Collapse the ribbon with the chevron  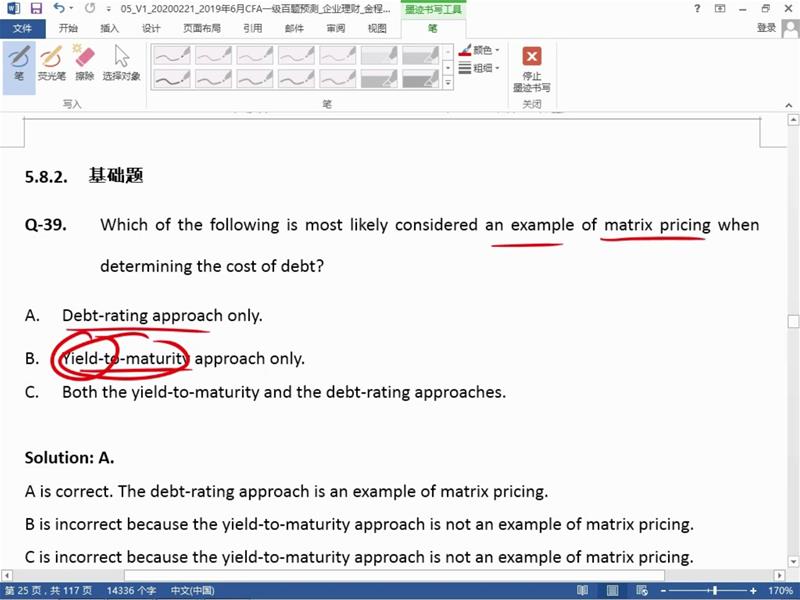pyautogui.click(x=789, y=105)
